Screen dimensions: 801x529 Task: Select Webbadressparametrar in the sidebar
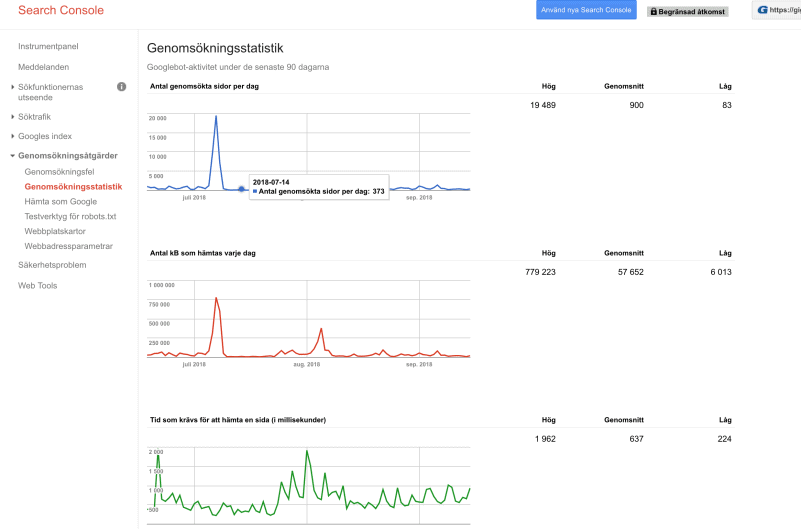pos(68,246)
